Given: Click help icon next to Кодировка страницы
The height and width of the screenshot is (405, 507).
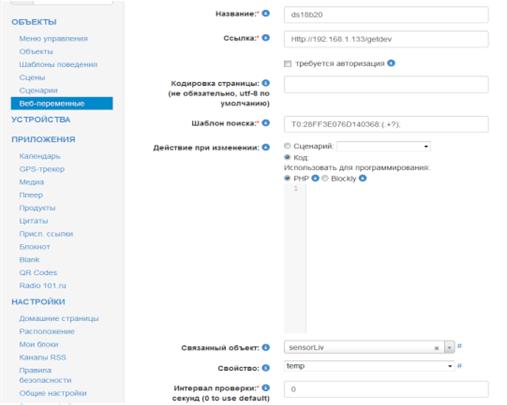Looking at the screenshot, I should 266,83.
